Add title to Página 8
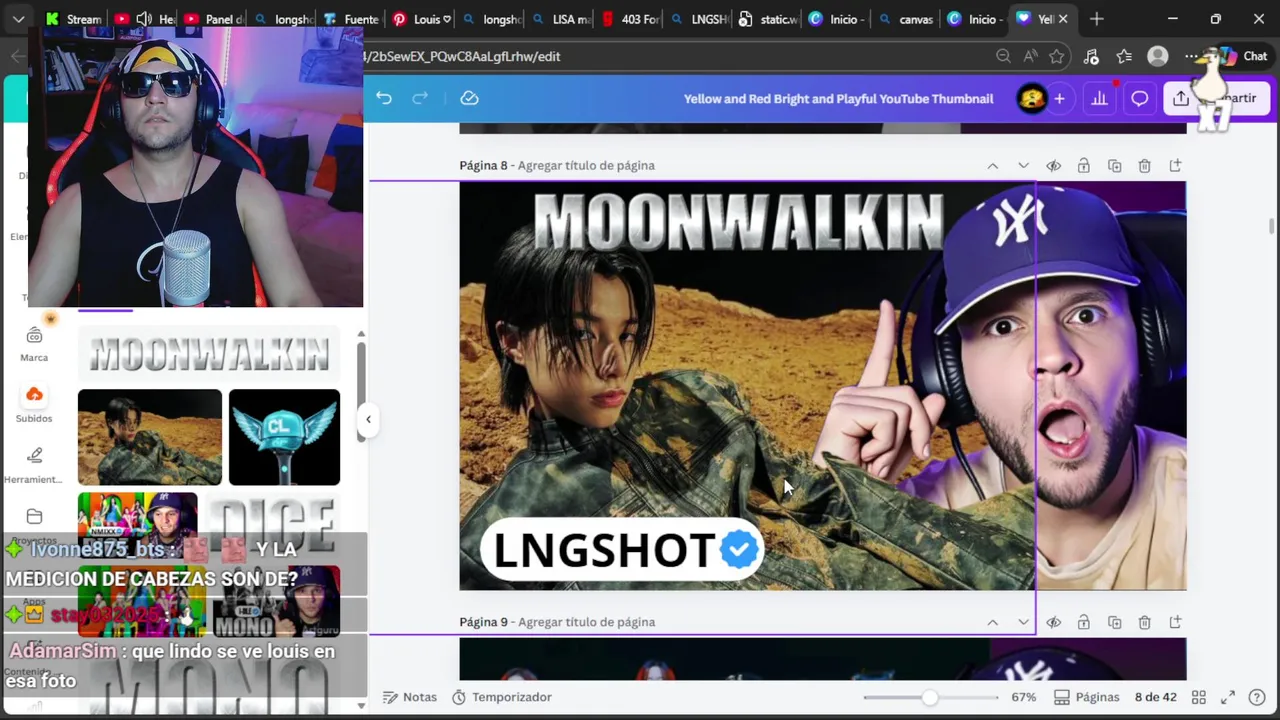Screen dimensions: 1280x720 point(586,165)
